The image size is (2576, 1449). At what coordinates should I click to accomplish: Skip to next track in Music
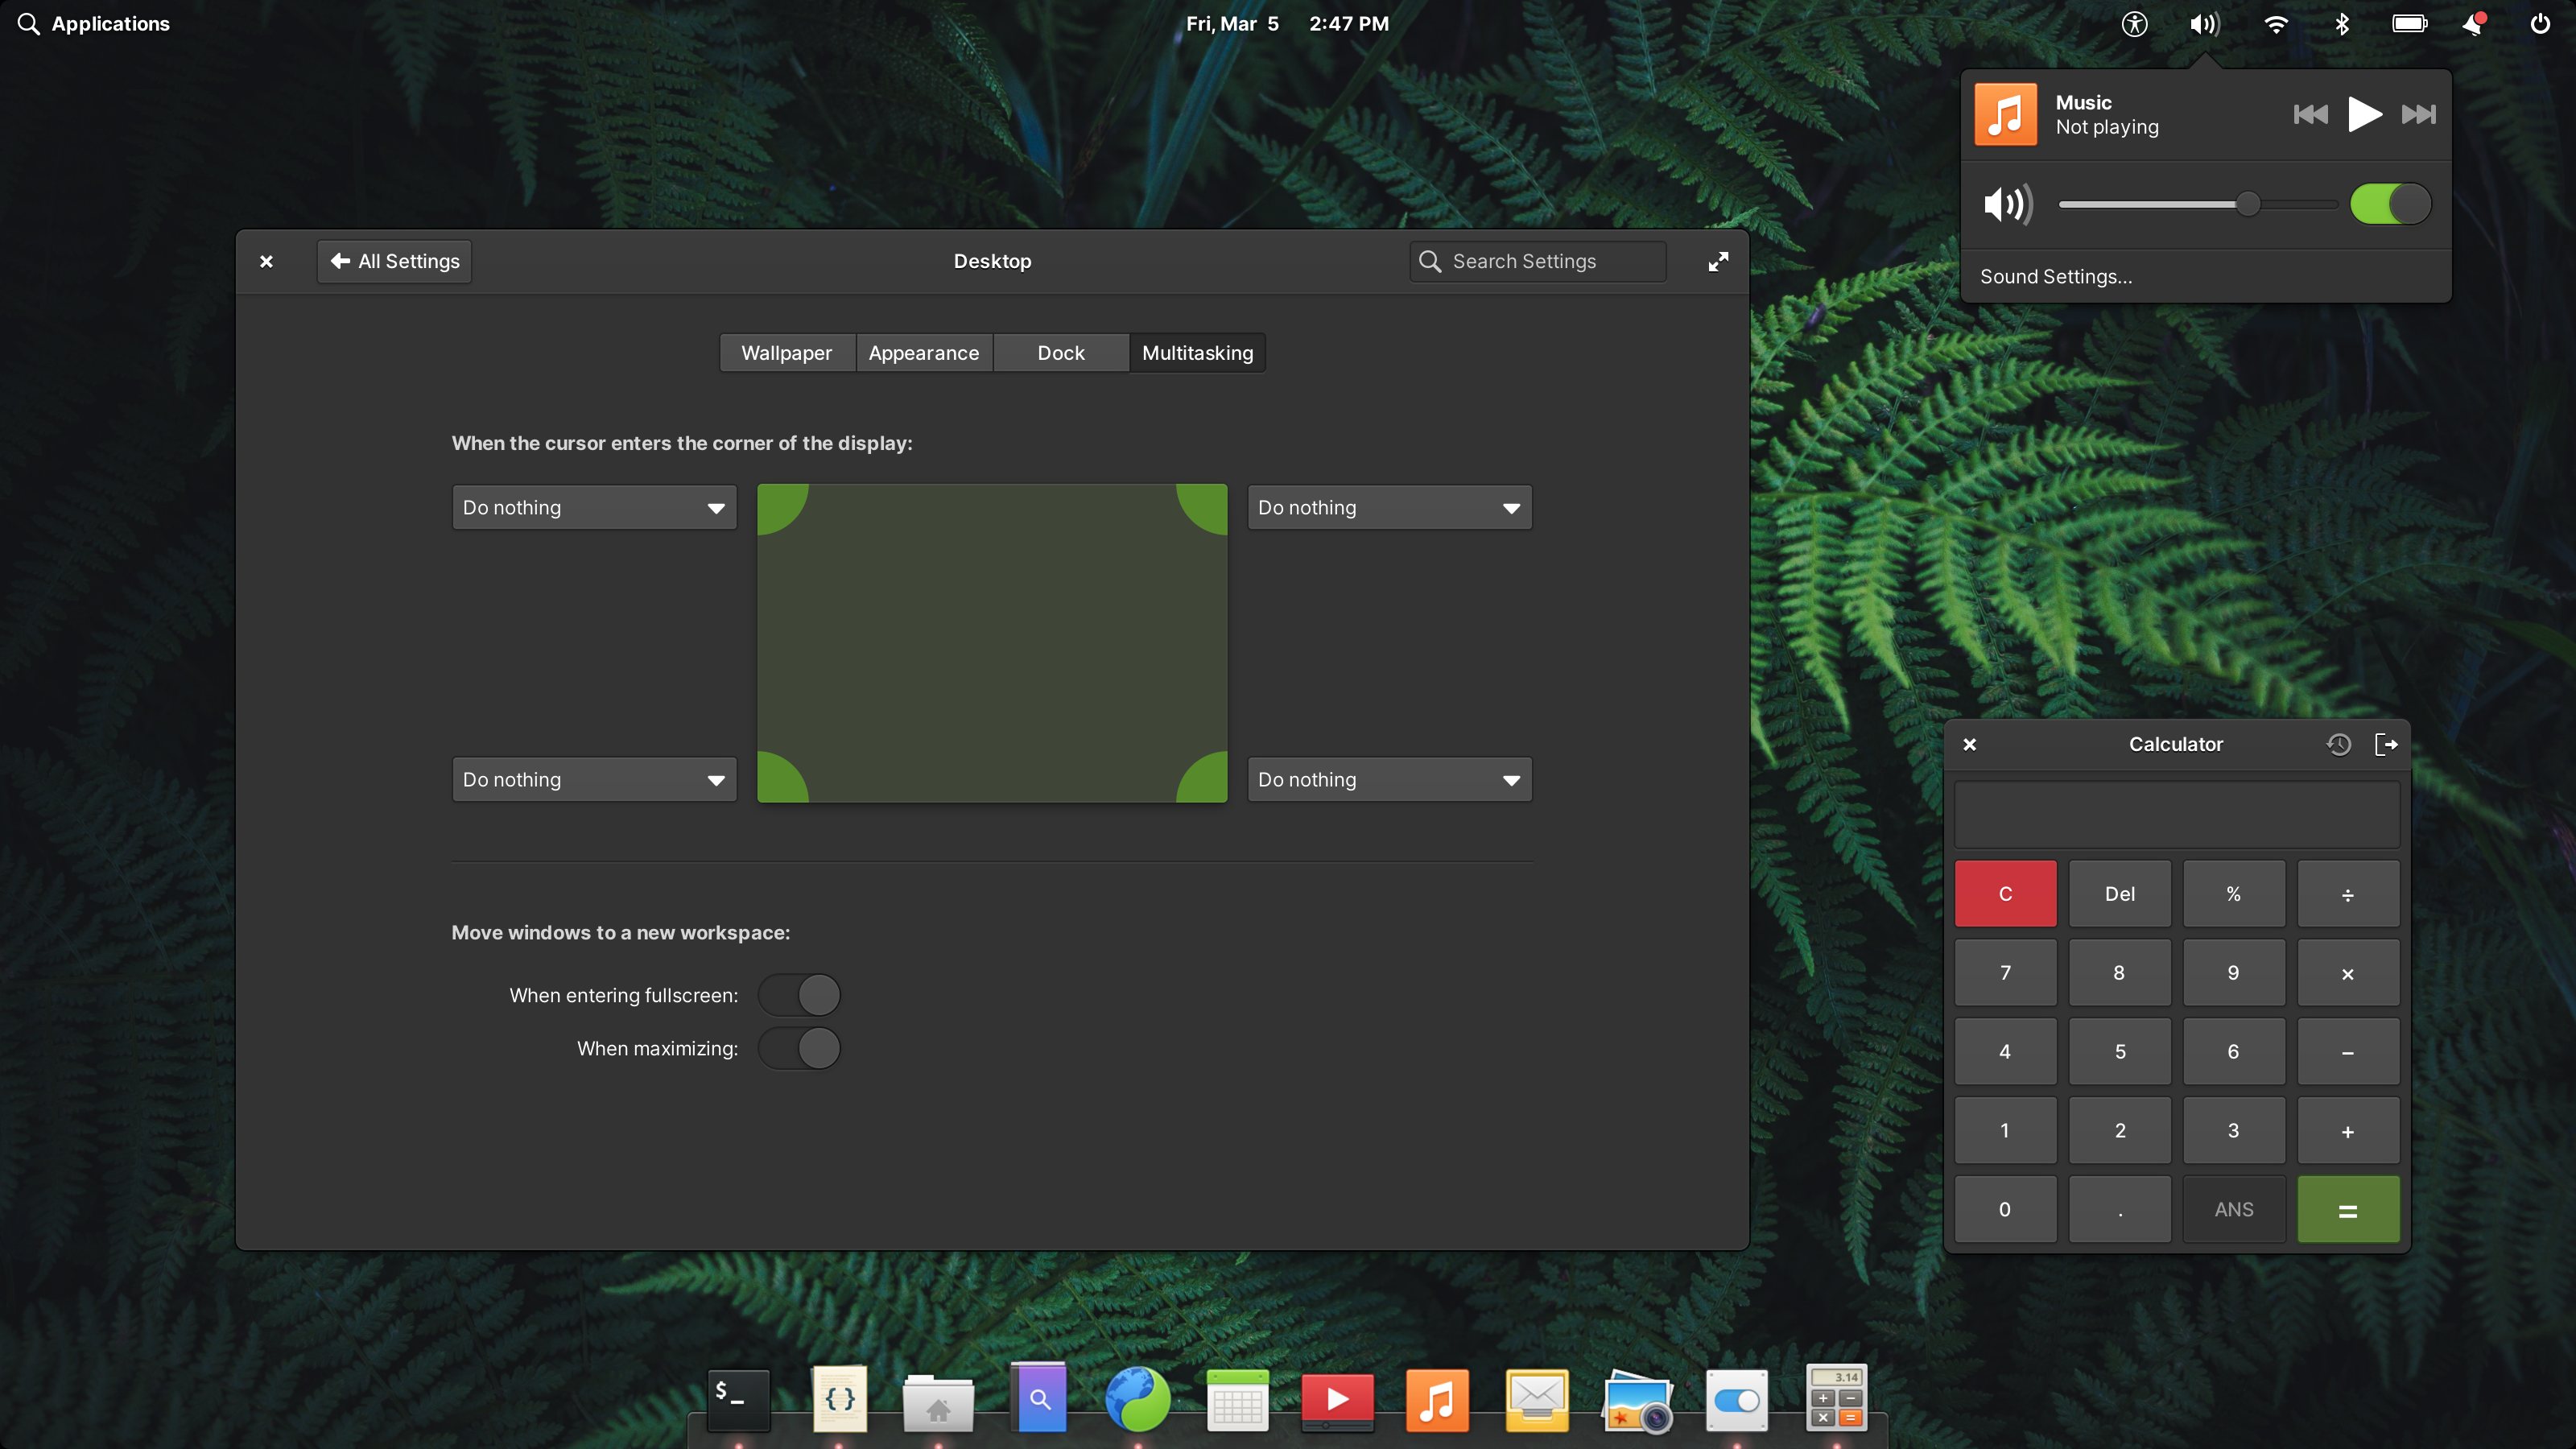[2418, 114]
